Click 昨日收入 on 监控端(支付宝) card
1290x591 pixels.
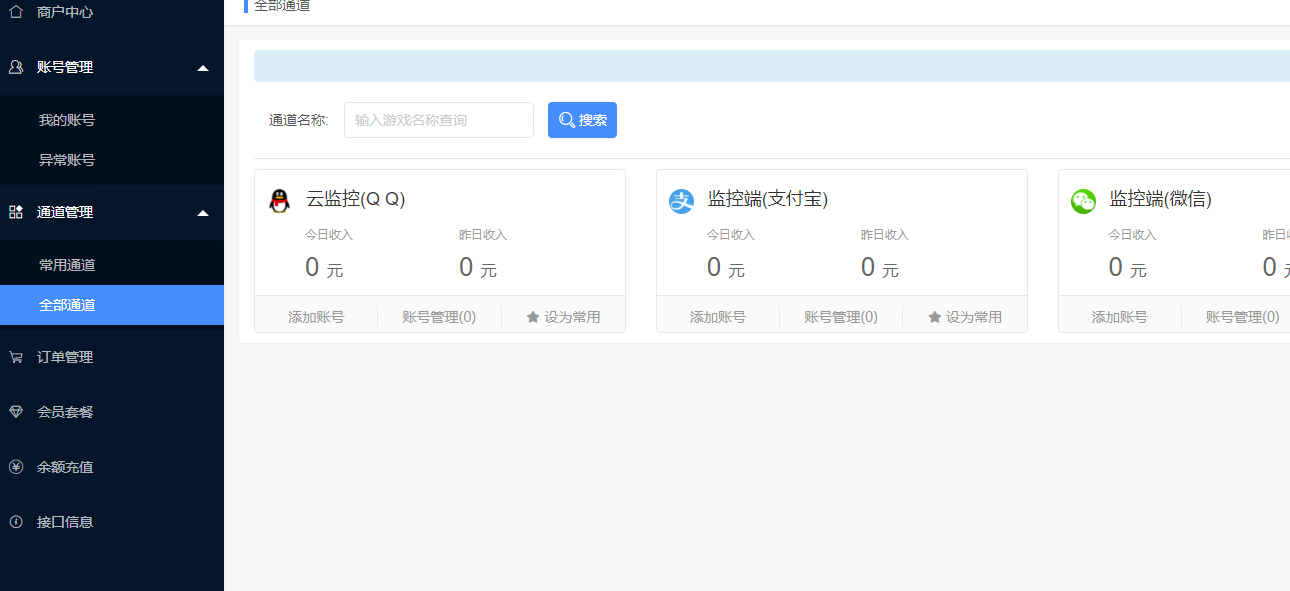click(885, 235)
